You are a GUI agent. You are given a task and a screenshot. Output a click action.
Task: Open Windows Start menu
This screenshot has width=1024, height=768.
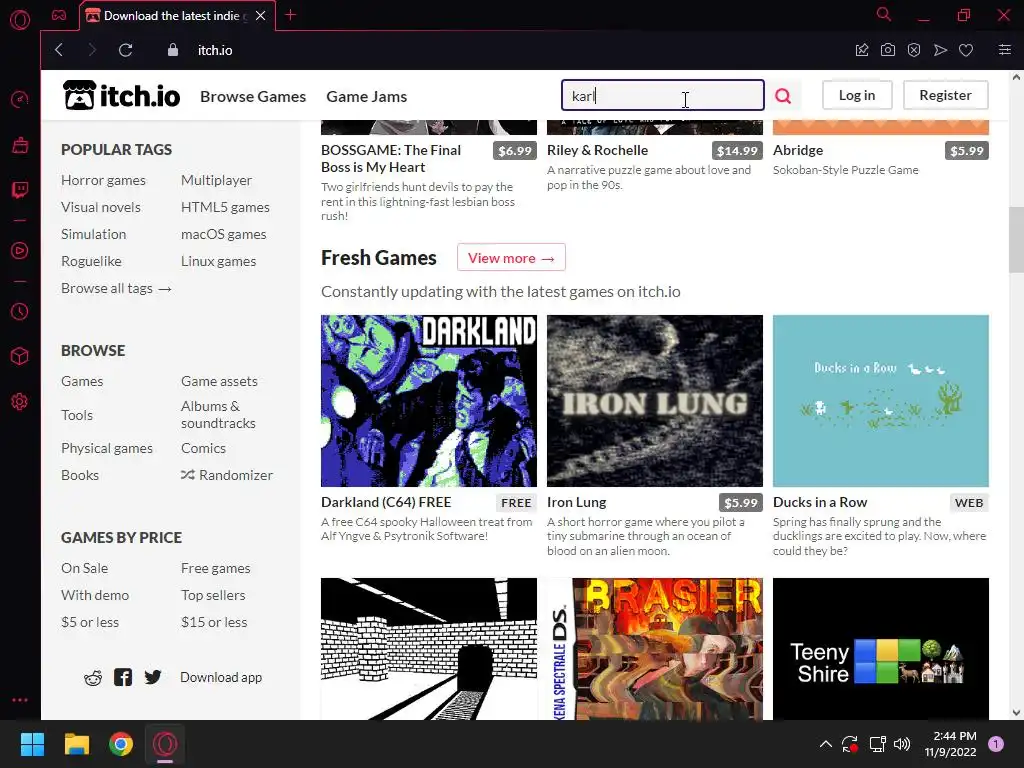click(x=32, y=744)
